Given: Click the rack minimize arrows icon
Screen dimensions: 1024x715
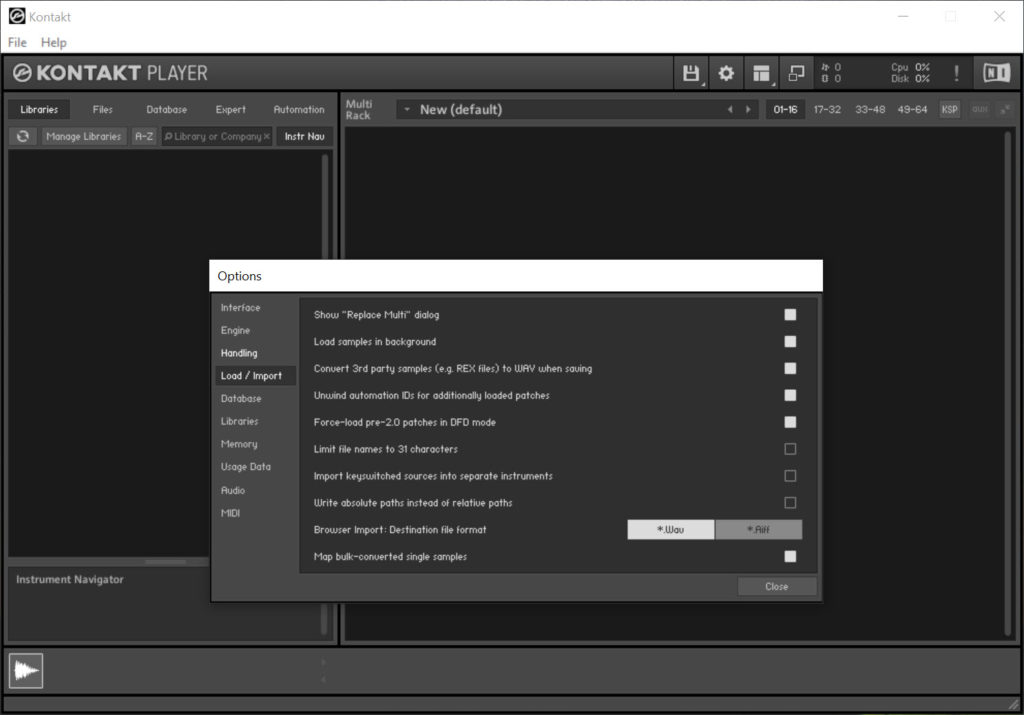Looking at the screenshot, I should click(x=1005, y=110).
